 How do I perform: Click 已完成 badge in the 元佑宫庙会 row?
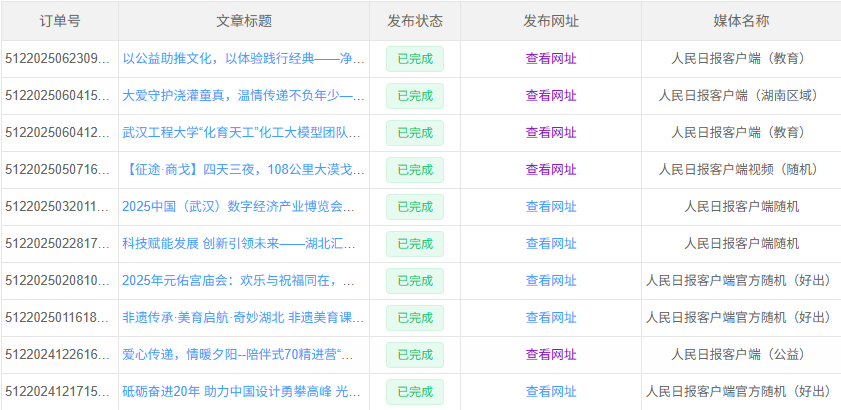(x=415, y=281)
